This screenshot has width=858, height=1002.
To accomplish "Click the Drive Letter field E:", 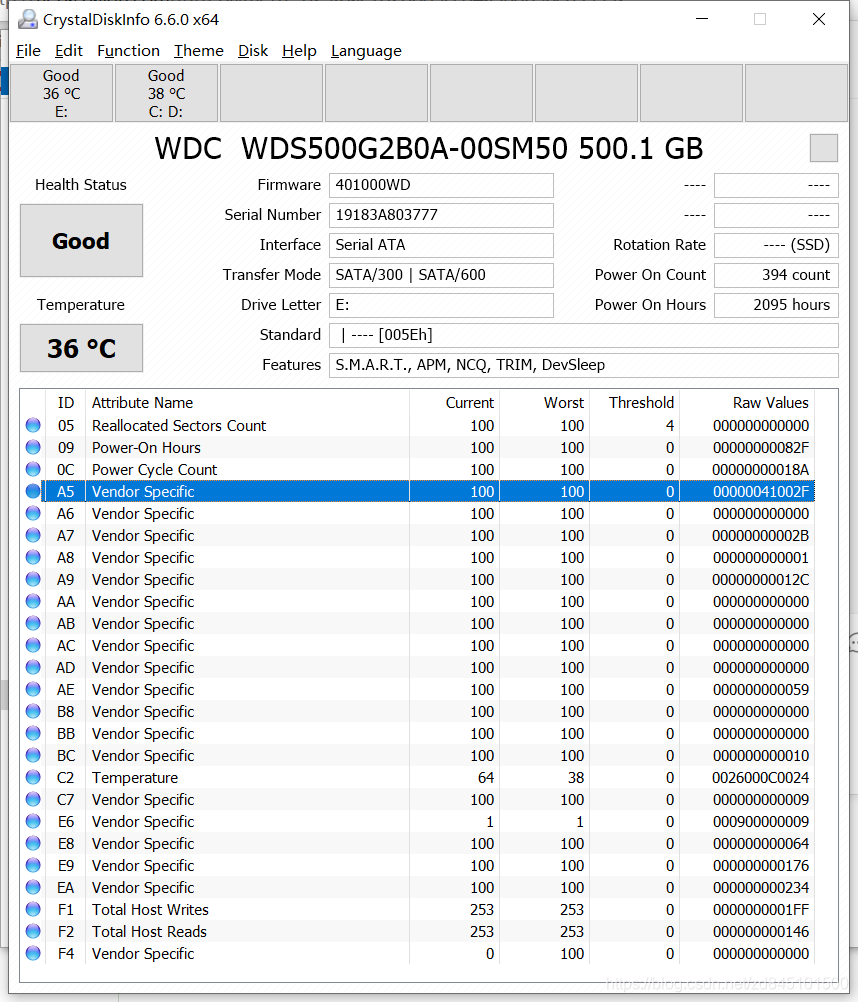I will pos(441,305).
